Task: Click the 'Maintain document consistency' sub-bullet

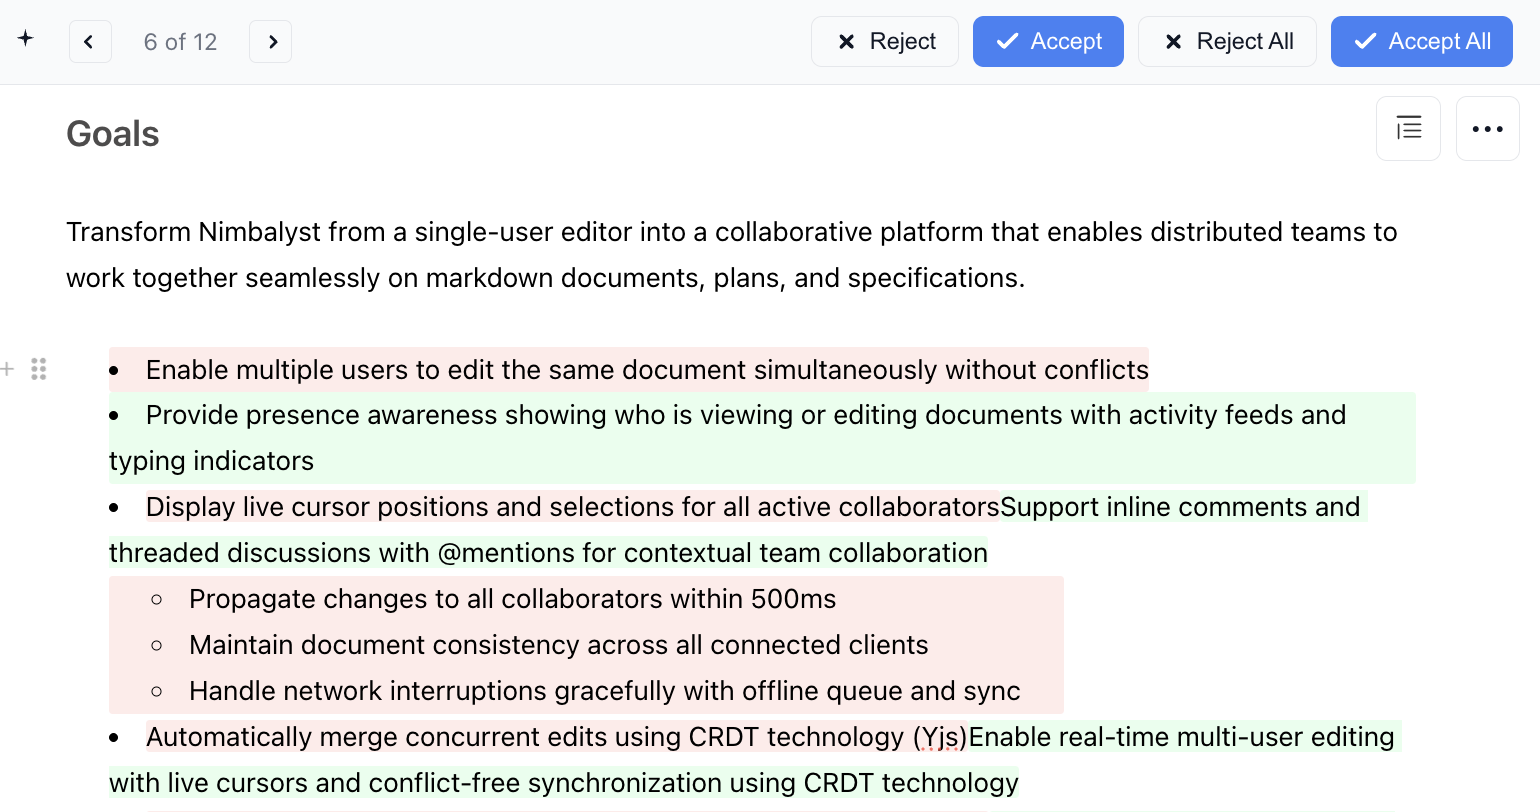Action: pos(558,645)
